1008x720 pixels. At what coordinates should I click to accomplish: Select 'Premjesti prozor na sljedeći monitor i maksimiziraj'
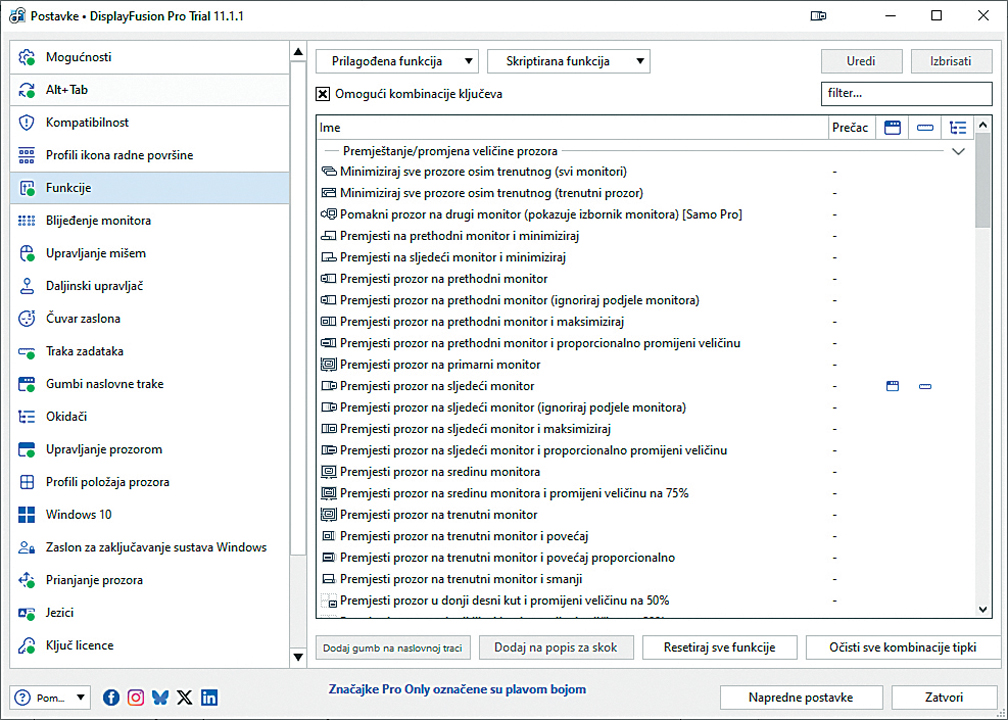pyautogui.click(x=645, y=429)
